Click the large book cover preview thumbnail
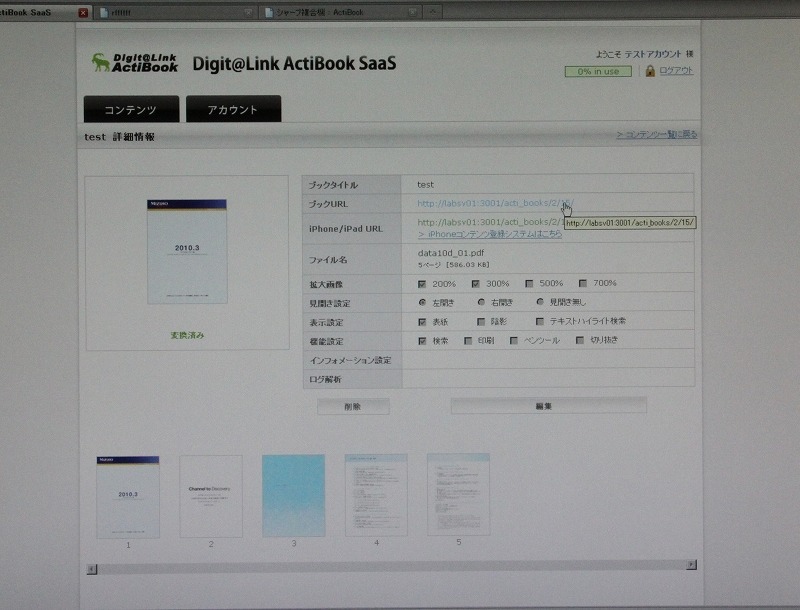The width and height of the screenshot is (800, 610). coord(187,251)
